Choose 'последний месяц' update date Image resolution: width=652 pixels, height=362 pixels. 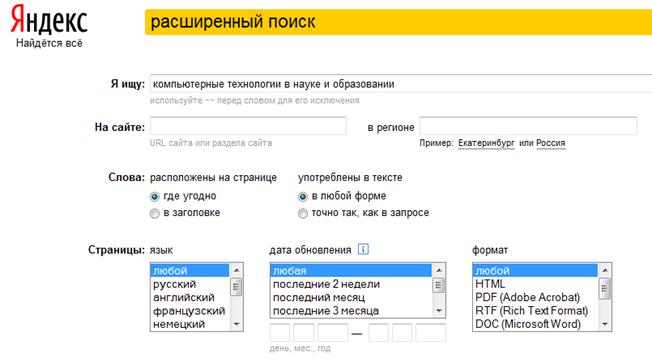click(x=351, y=297)
